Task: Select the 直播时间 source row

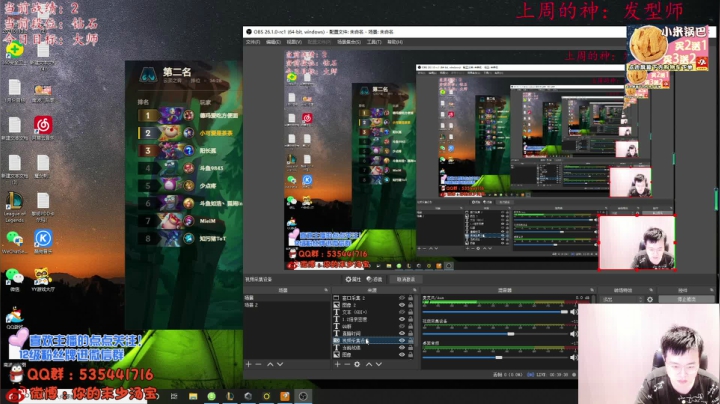Action: 373,333
